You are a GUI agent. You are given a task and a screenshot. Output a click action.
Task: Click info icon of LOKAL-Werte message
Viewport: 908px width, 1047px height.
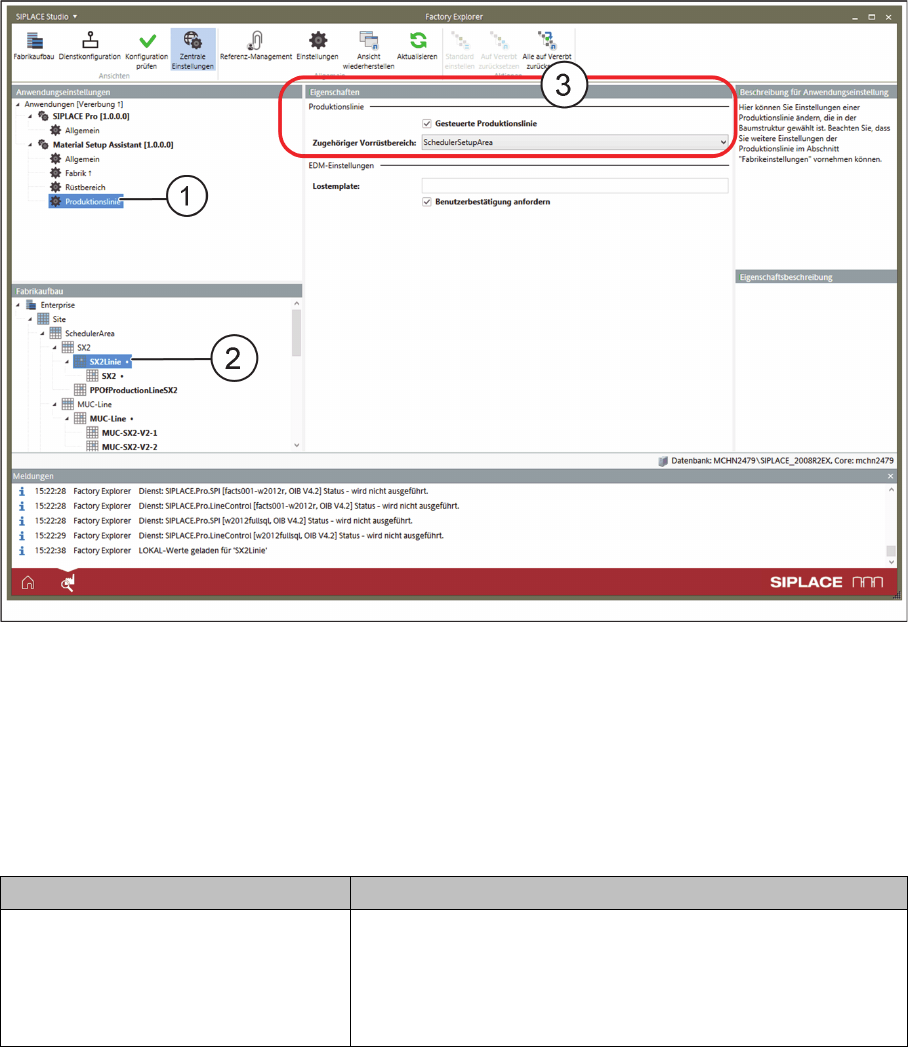pos(21,550)
